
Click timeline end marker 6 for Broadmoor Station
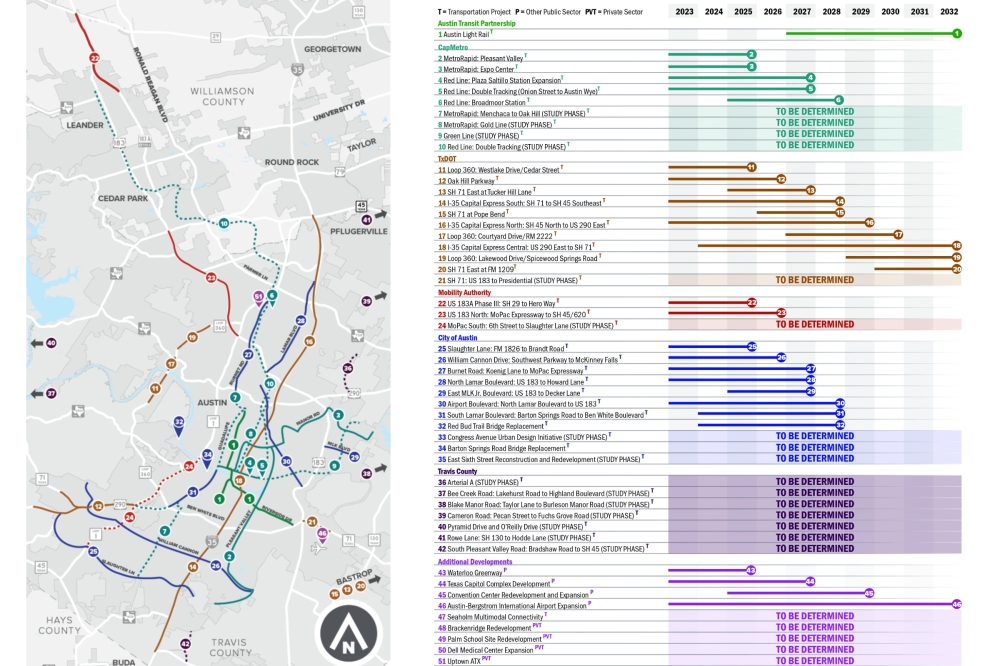tap(839, 100)
